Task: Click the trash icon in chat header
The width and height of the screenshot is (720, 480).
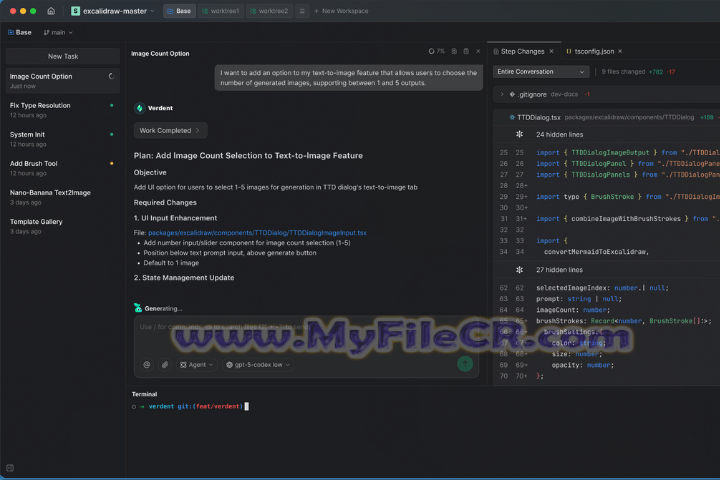Action: [466, 51]
